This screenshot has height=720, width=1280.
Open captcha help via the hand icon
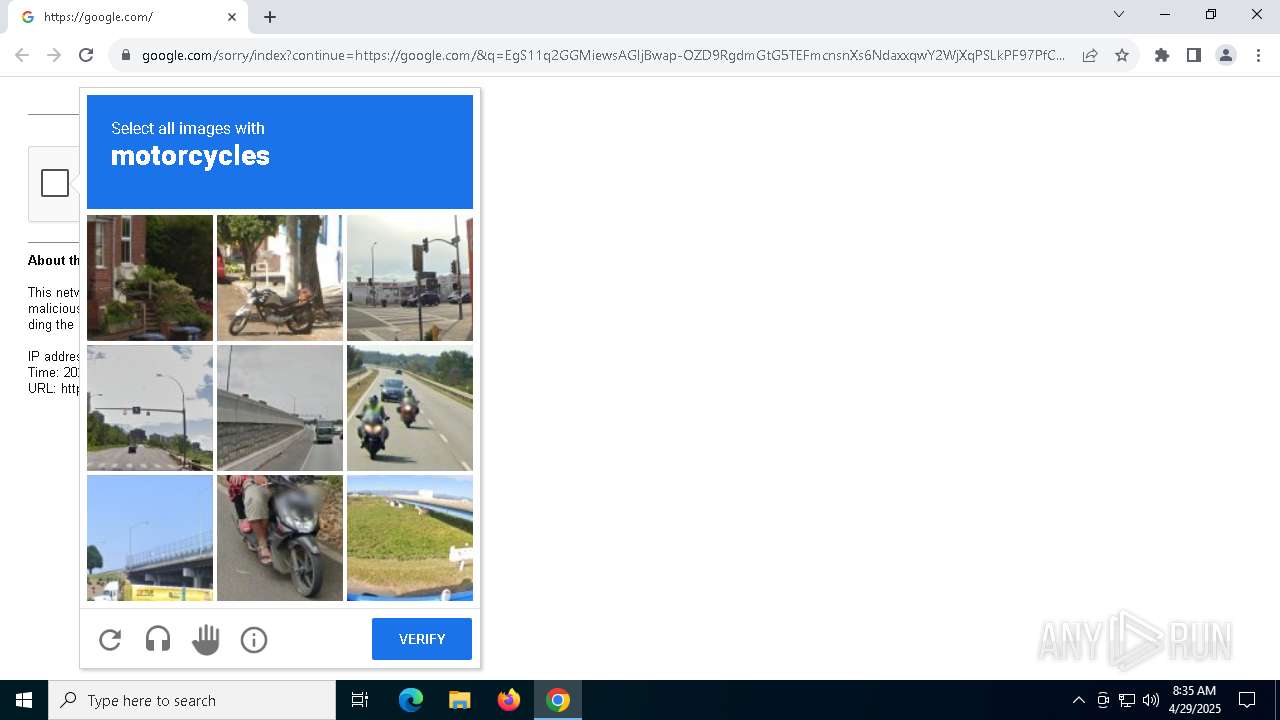(206, 640)
